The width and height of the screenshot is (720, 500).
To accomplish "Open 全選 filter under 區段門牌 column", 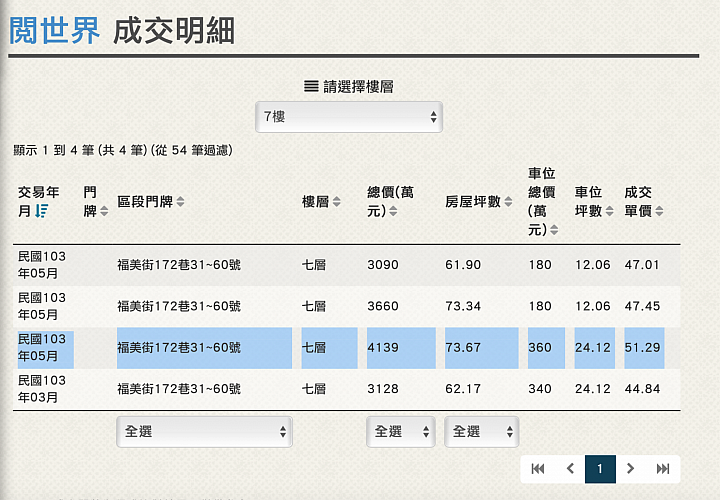I will [x=204, y=432].
